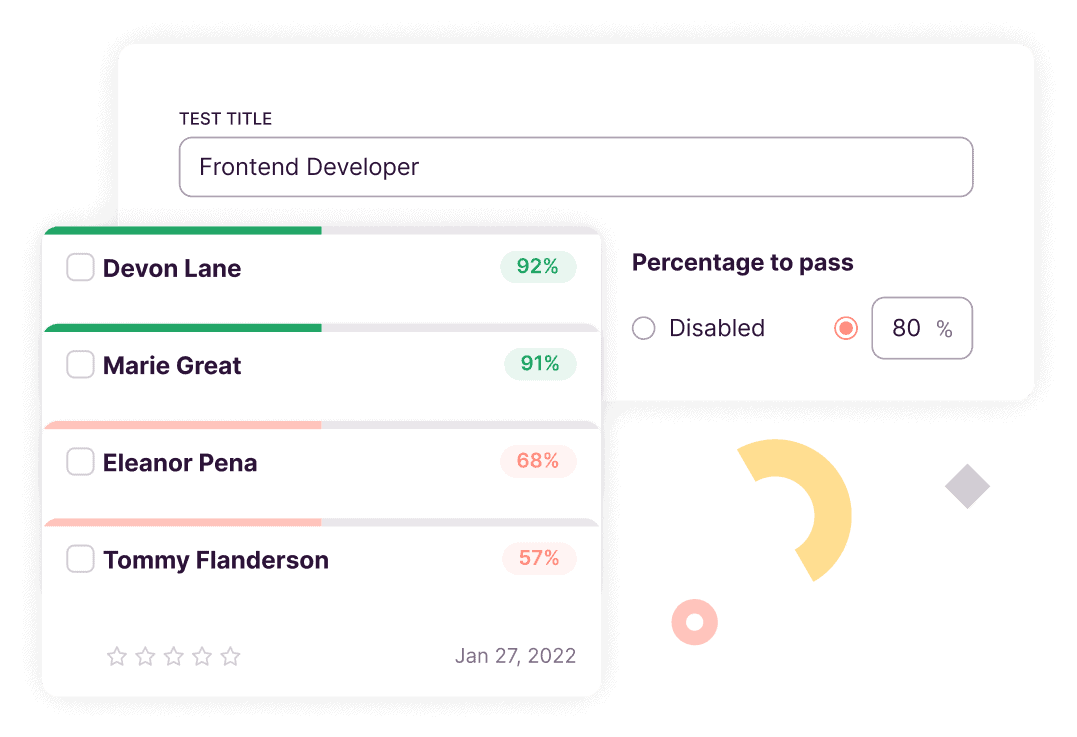Click the 92% score badge for Devon Lane
The width and height of the screenshot is (1077, 737).
pos(538,267)
